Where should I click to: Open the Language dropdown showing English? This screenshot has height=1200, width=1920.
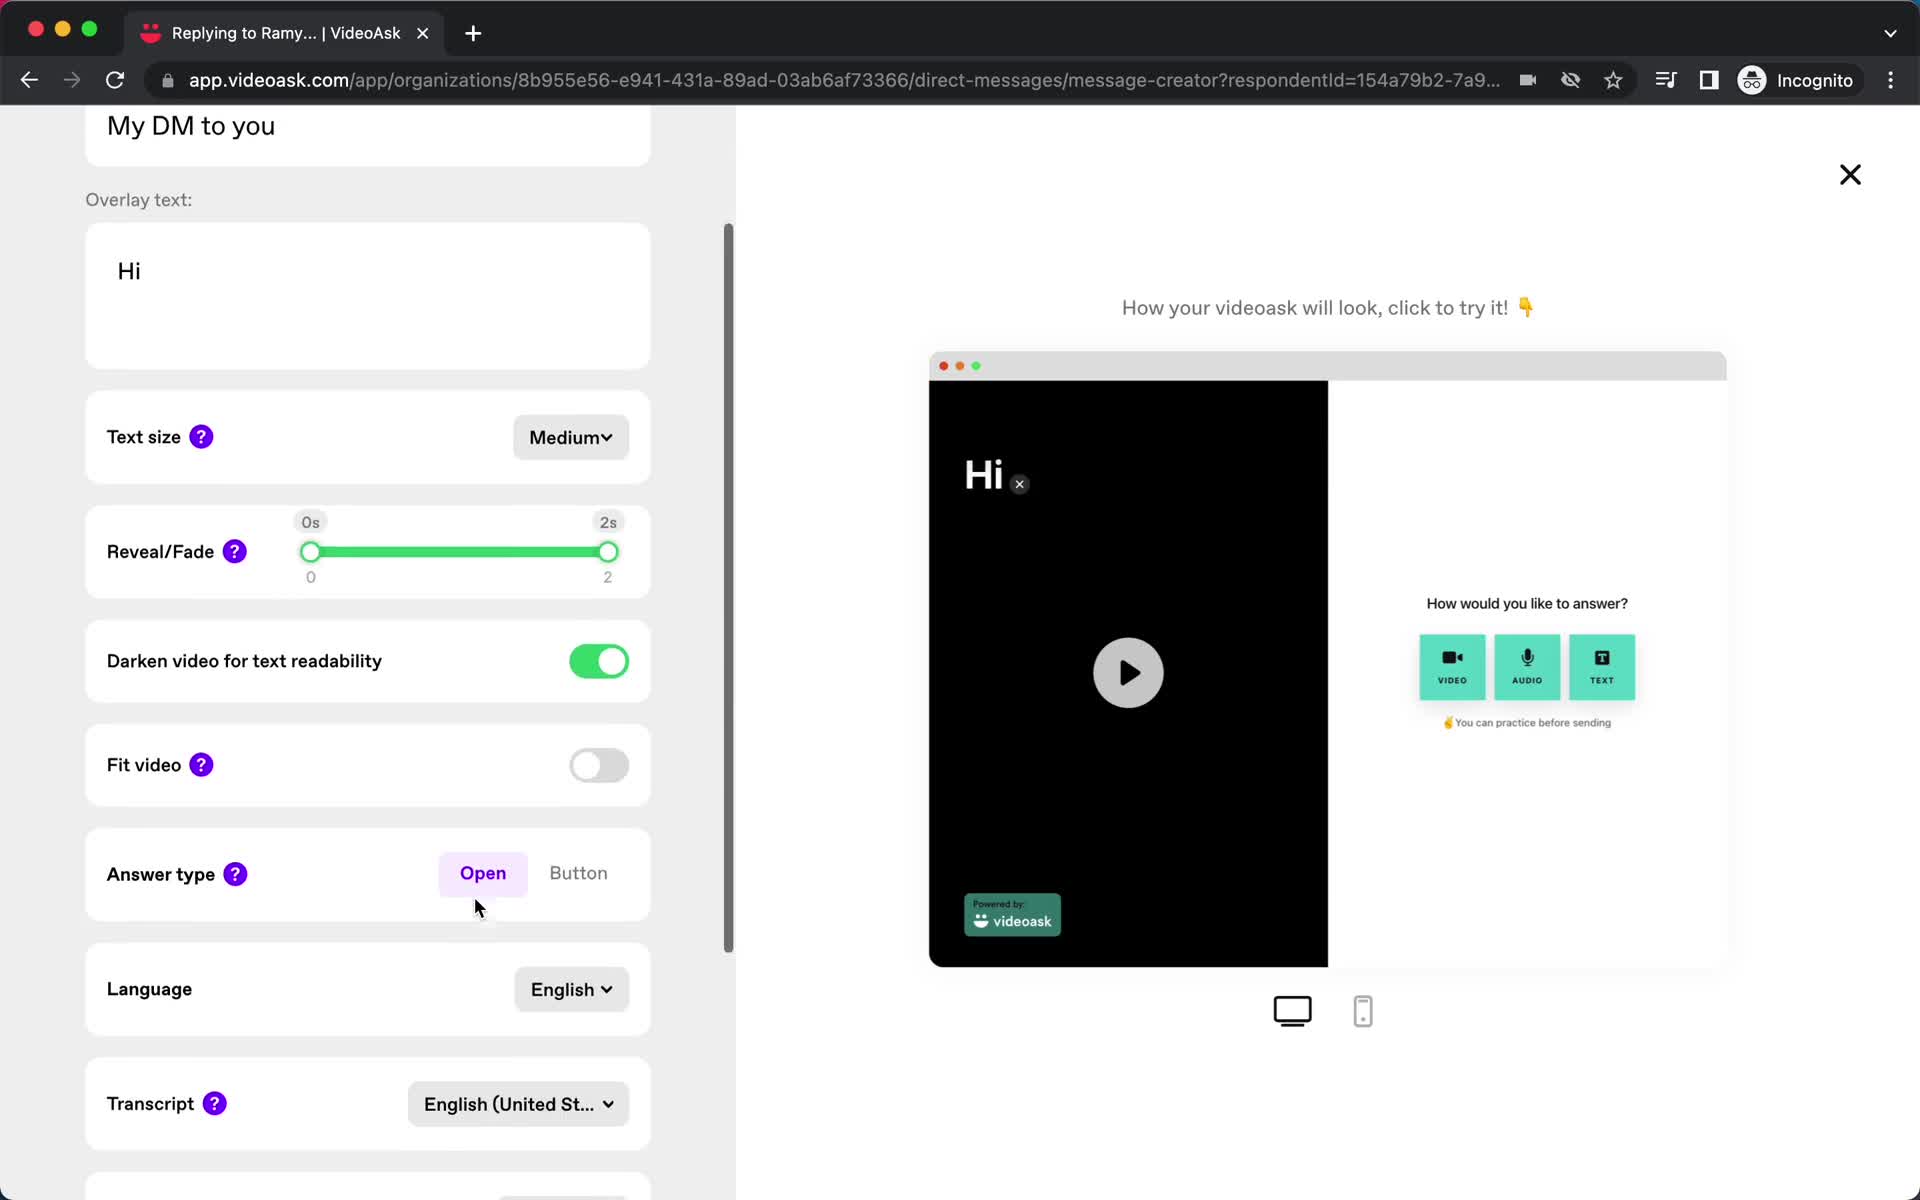[570, 989]
